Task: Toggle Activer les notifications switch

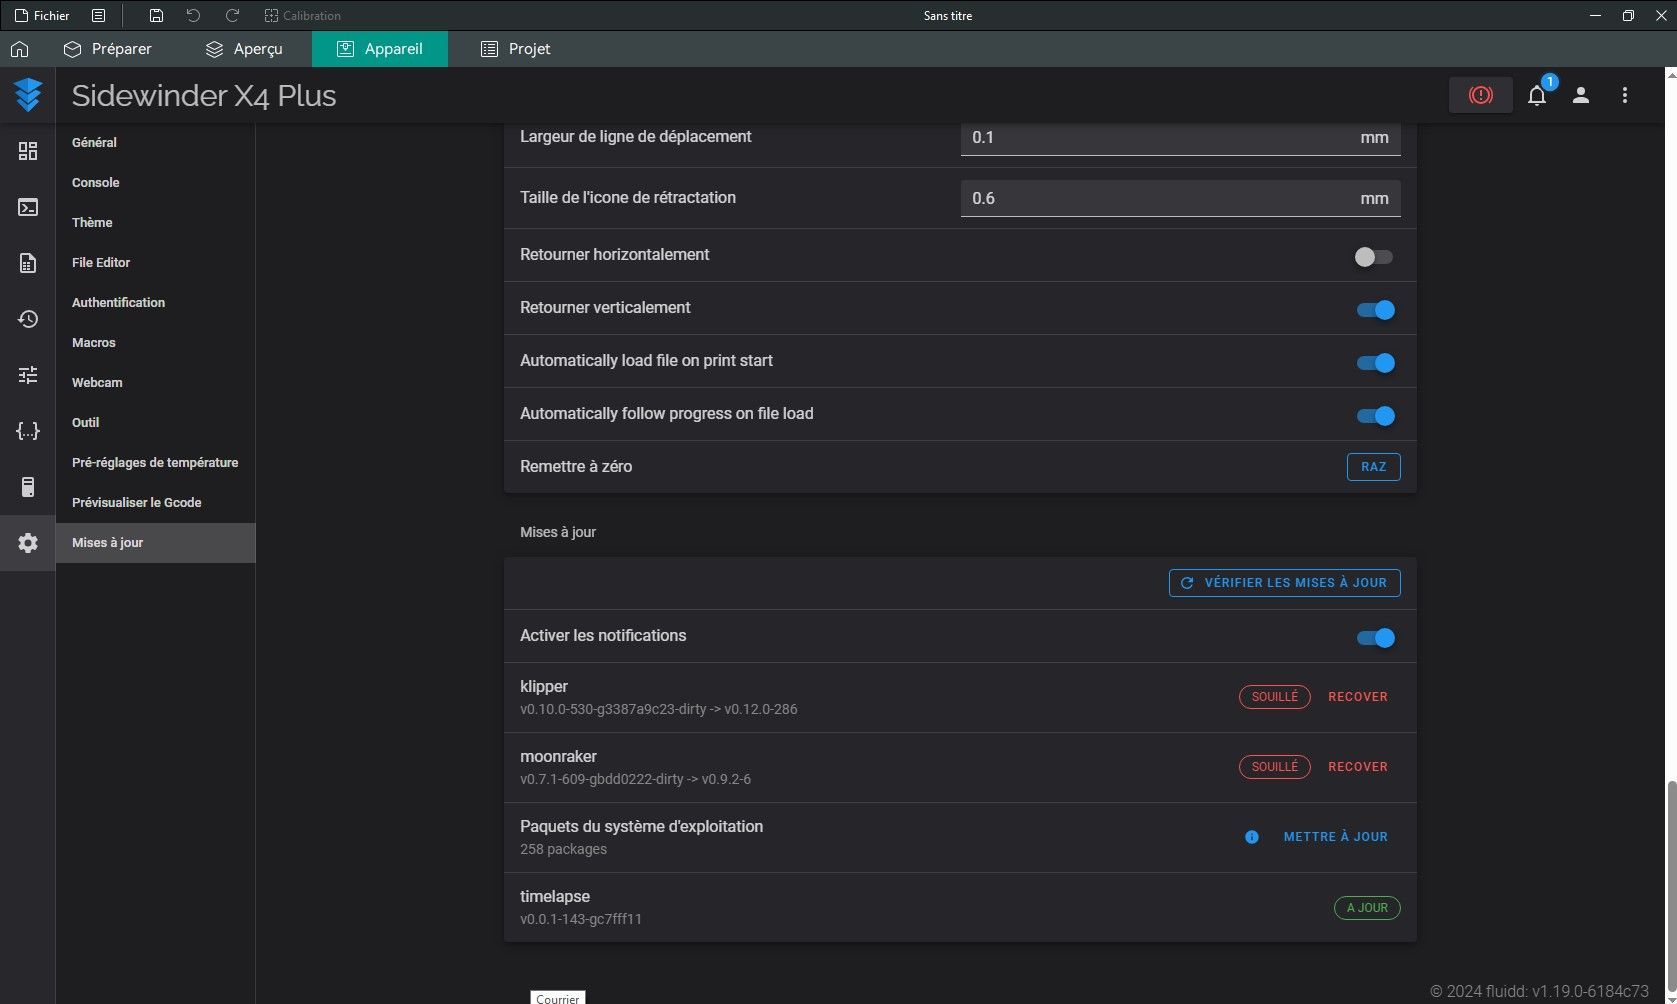Action: click(1375, 638)
